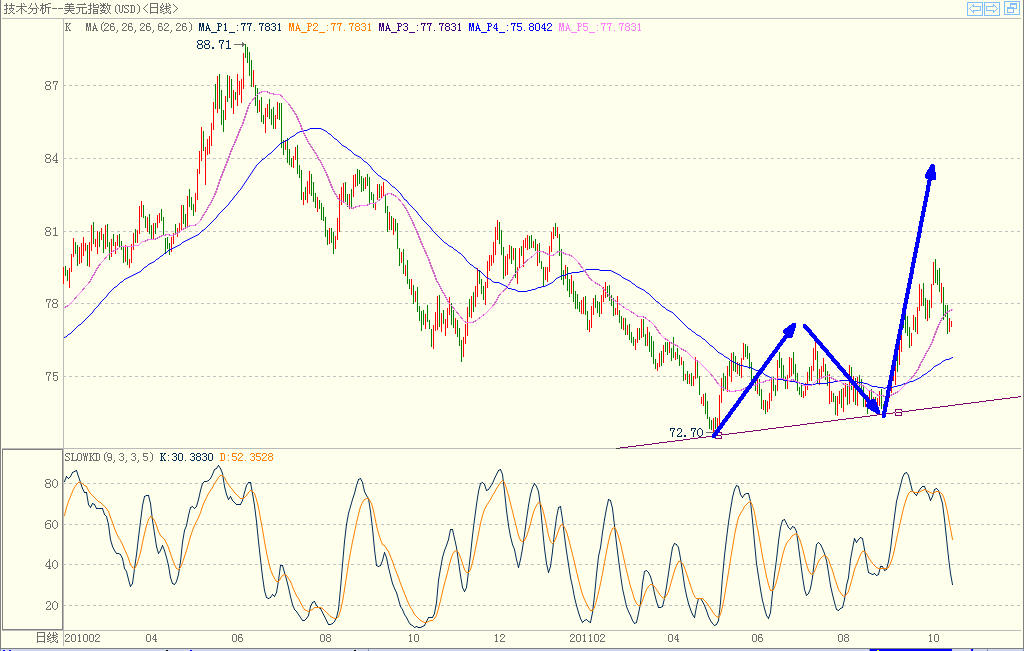The height and width of the screenshot is (651, 1024).
Task: Click the orange MA_P2_:77.7831 label
Action: [330, 27]
